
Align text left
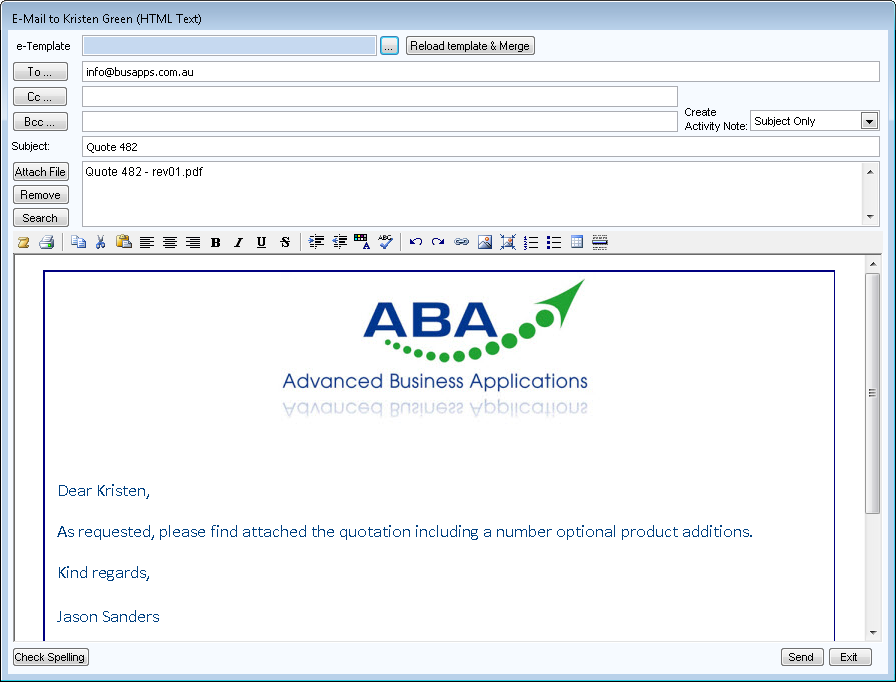pyautogui.click(x=147, y=243)
